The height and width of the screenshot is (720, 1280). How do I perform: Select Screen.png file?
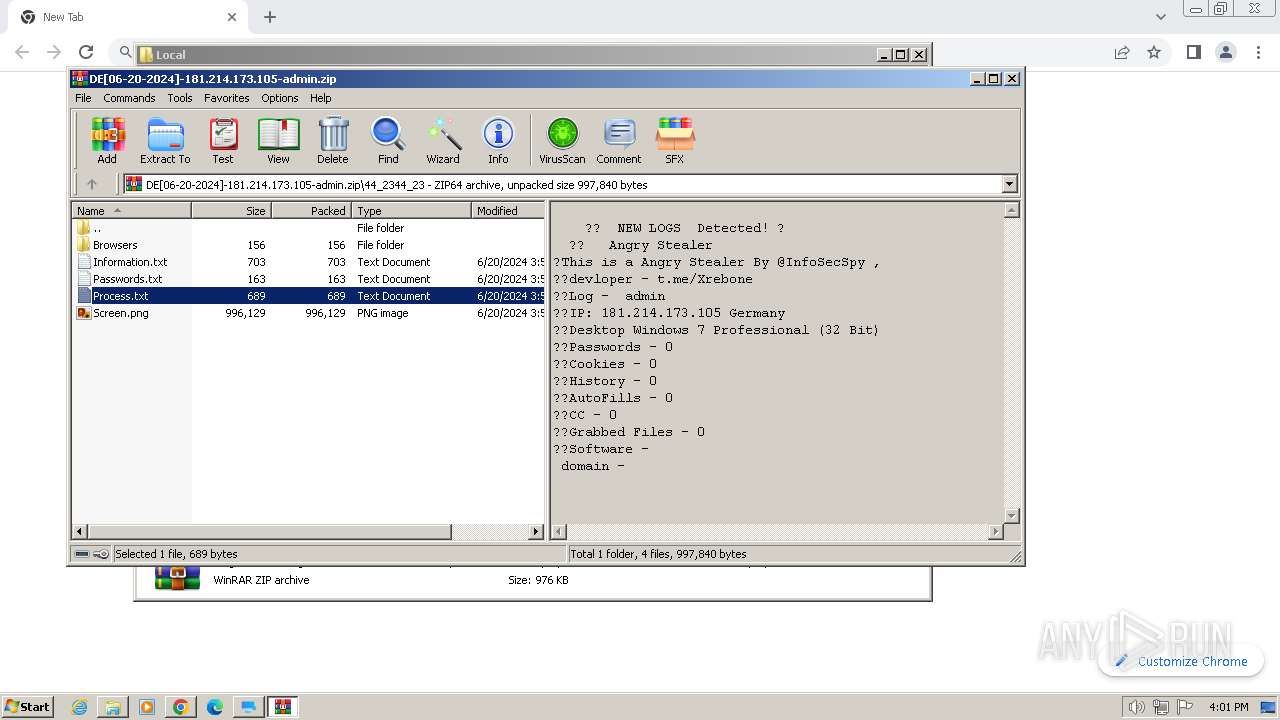(120, 313)
